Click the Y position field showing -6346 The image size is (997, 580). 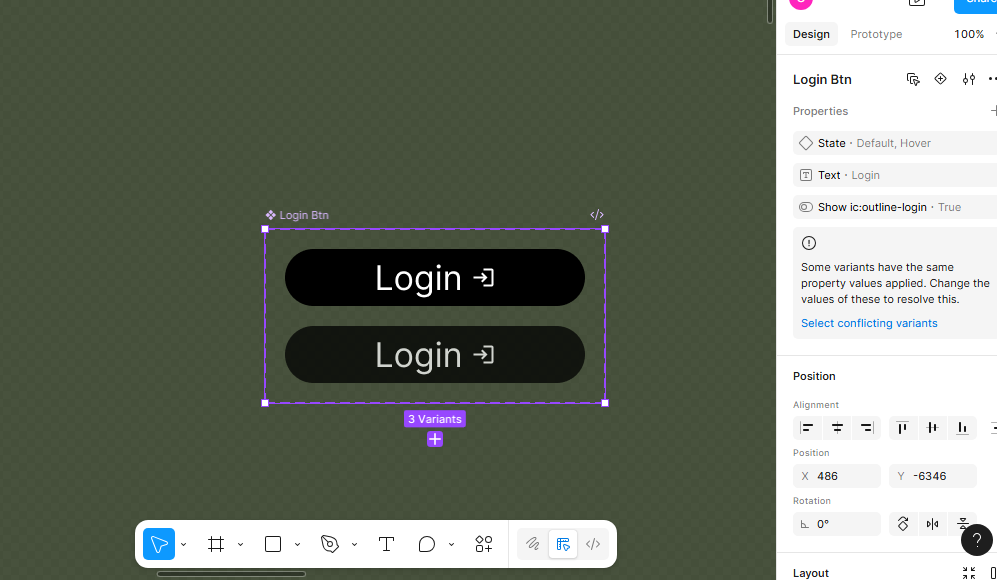pyautogui.click(x=933, y=476)
